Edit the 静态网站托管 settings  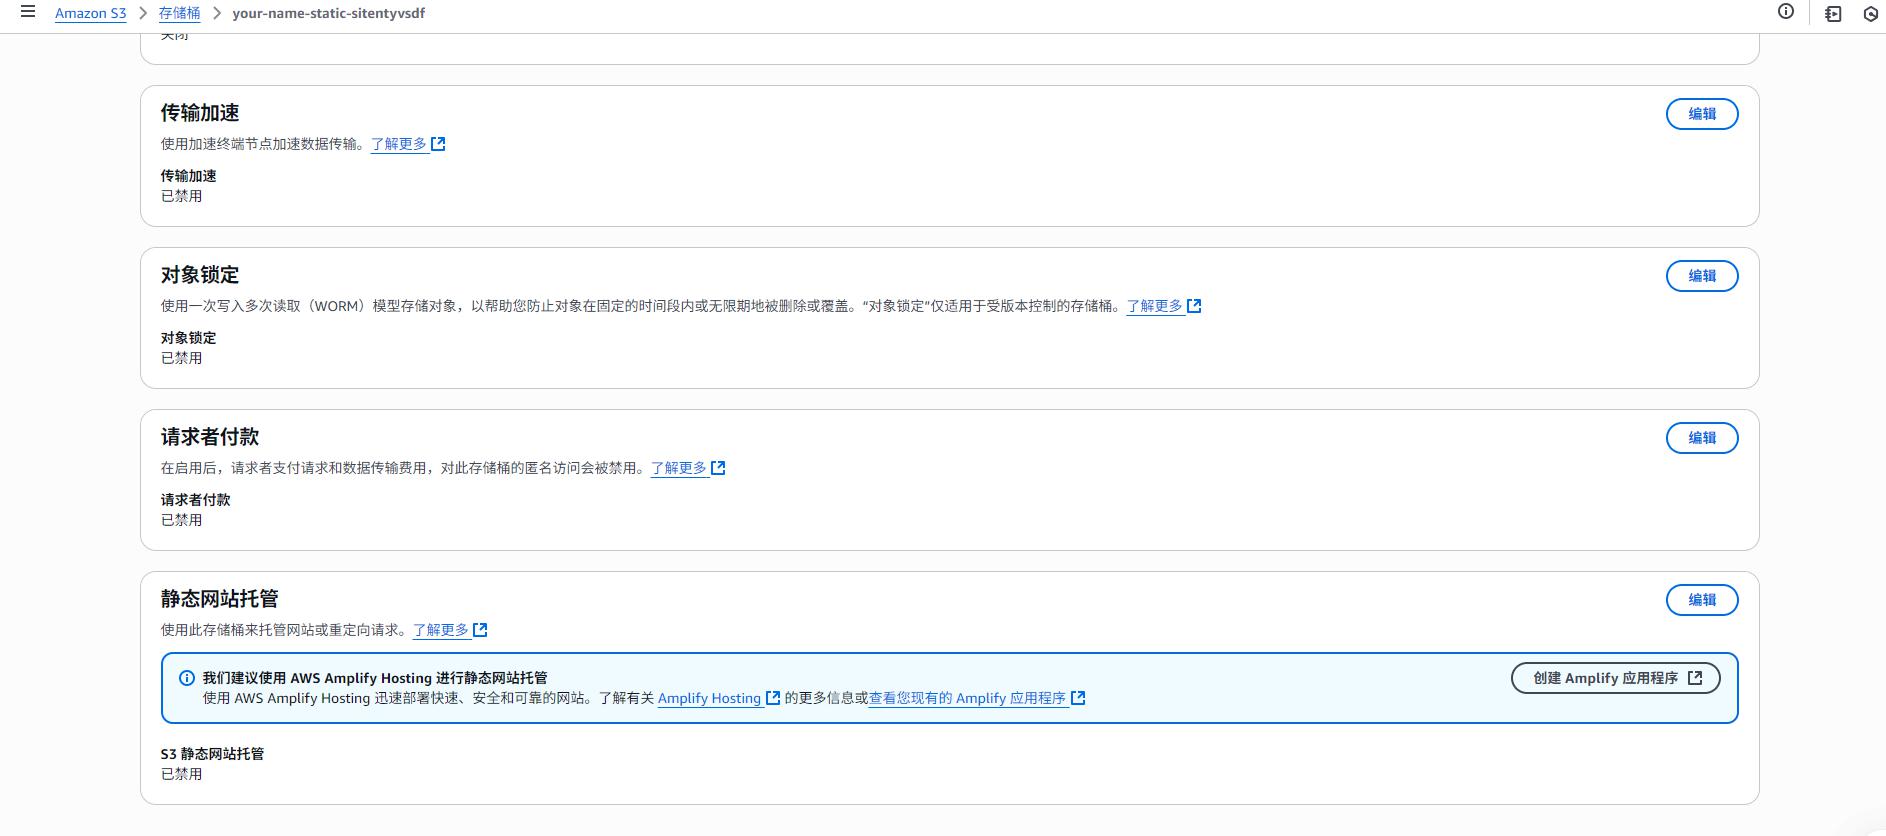(x=1701, y=600)
